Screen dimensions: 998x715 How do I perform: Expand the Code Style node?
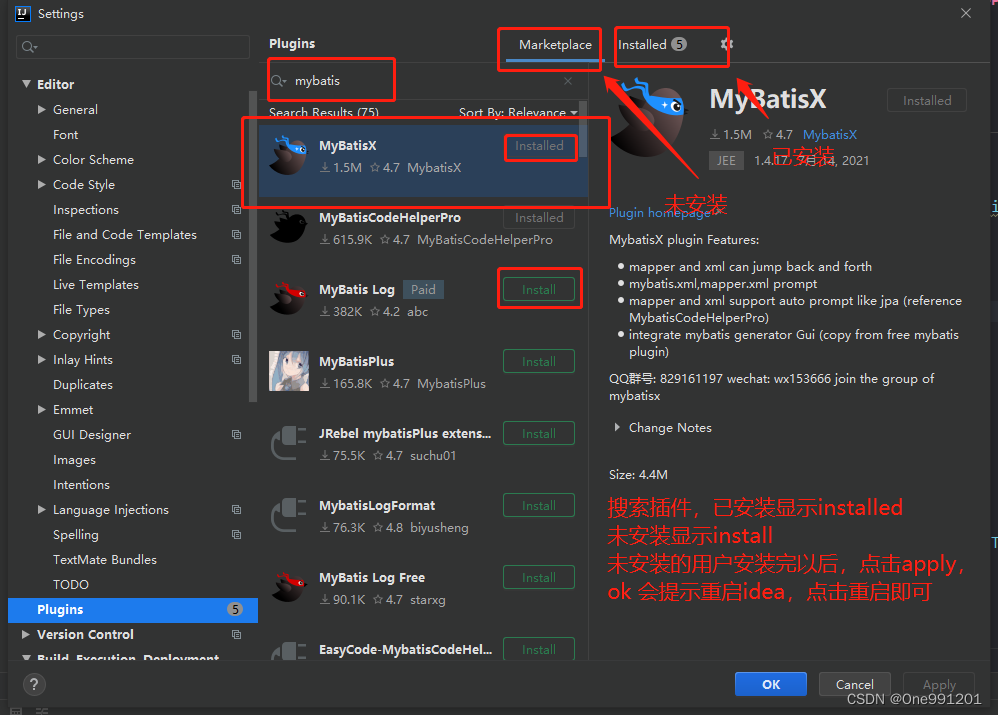[41, 185]
